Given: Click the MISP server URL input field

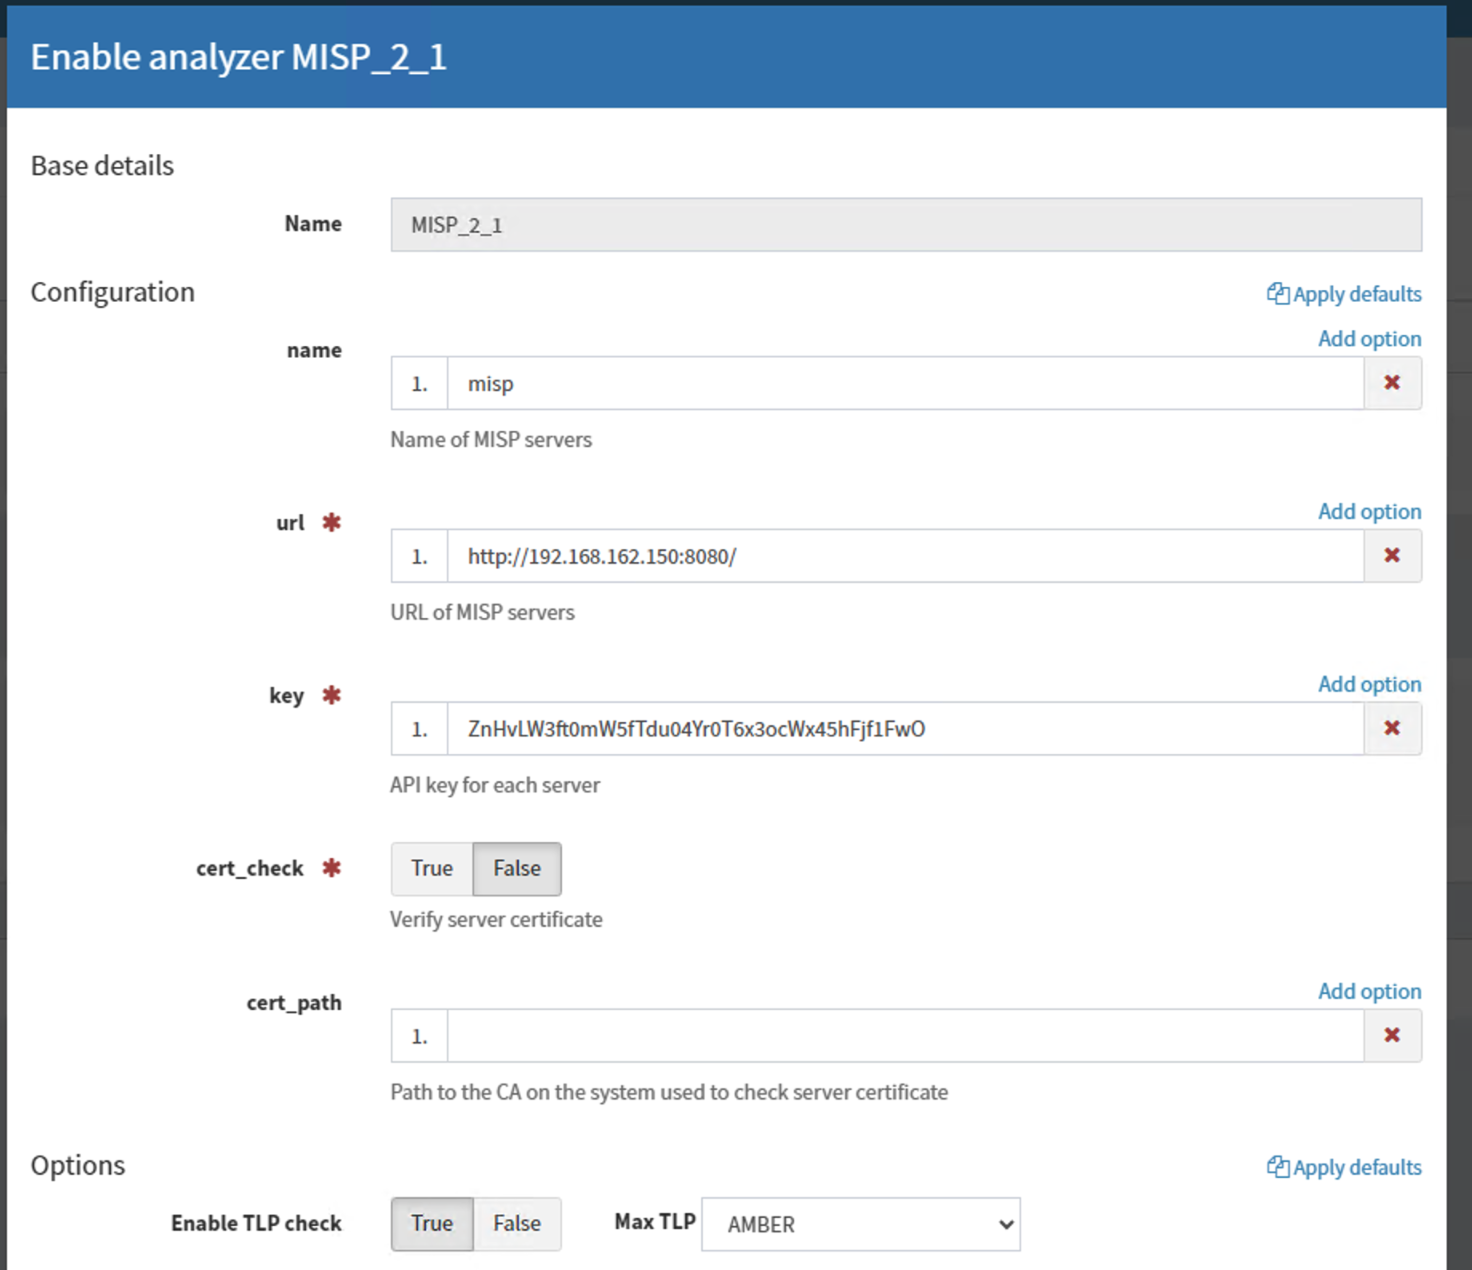Looking at the screenshot, I should (905, 557).
